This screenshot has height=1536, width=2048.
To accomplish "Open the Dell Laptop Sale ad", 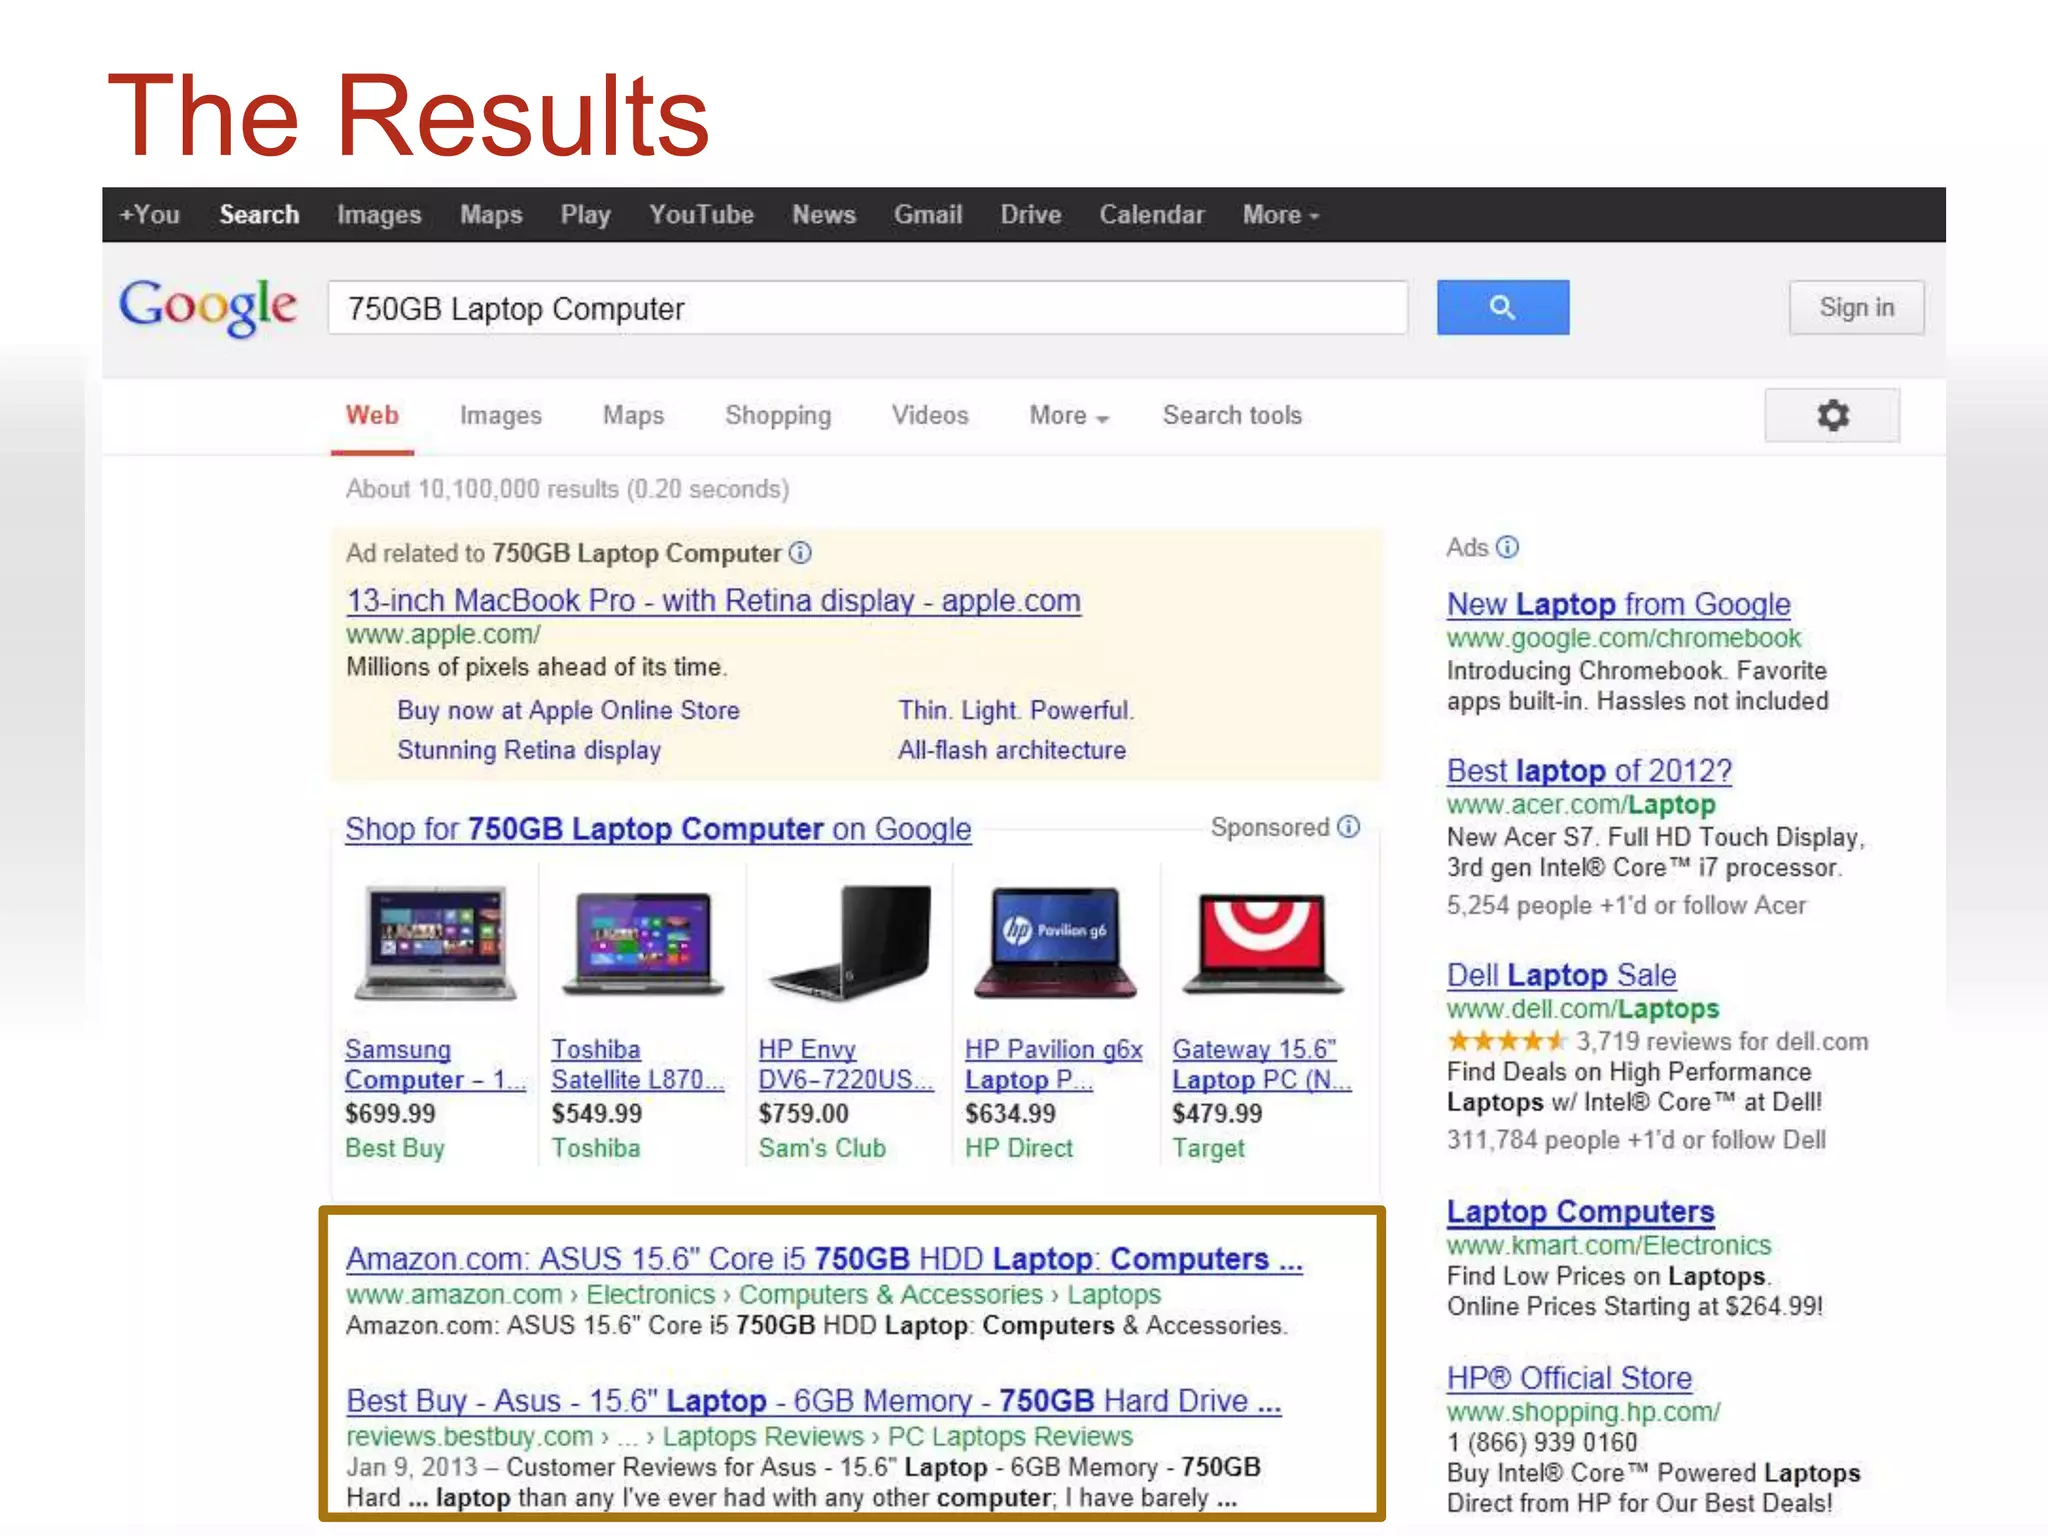I will point(1560,974).
